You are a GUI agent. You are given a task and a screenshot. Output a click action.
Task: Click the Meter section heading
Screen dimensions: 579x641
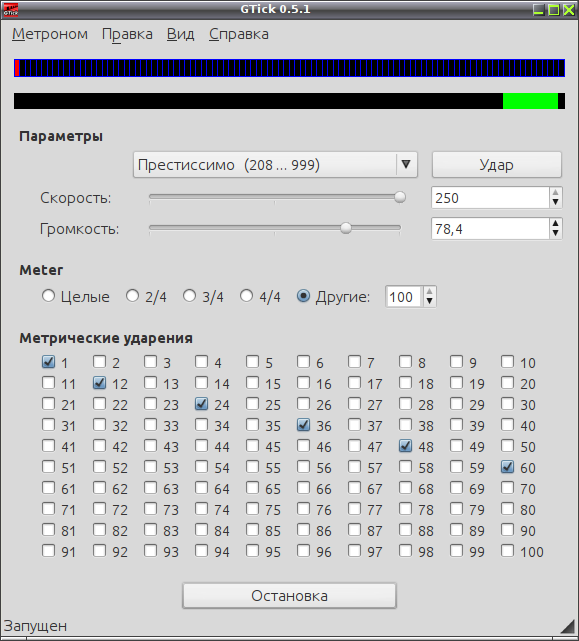(41, 270)
